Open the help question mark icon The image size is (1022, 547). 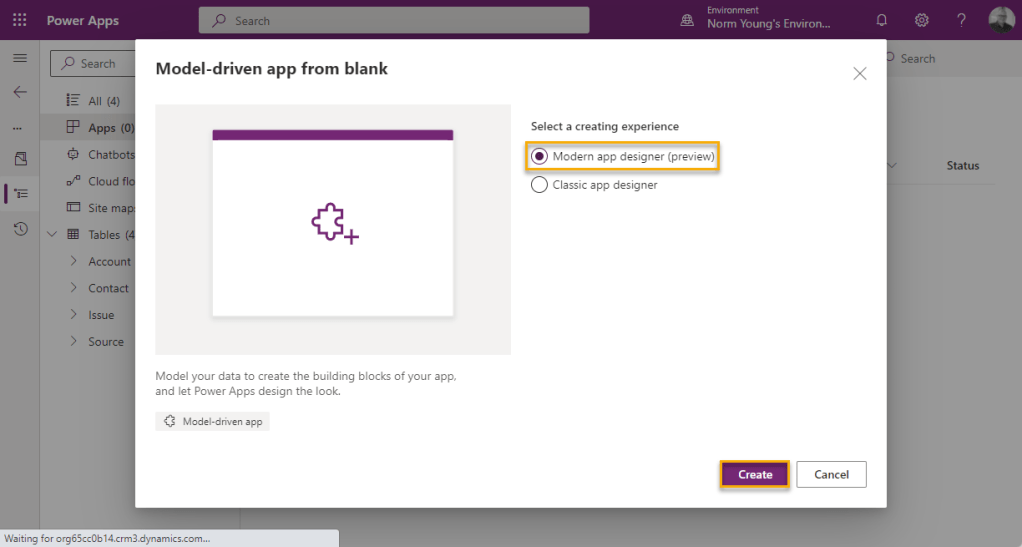point(961,20)
